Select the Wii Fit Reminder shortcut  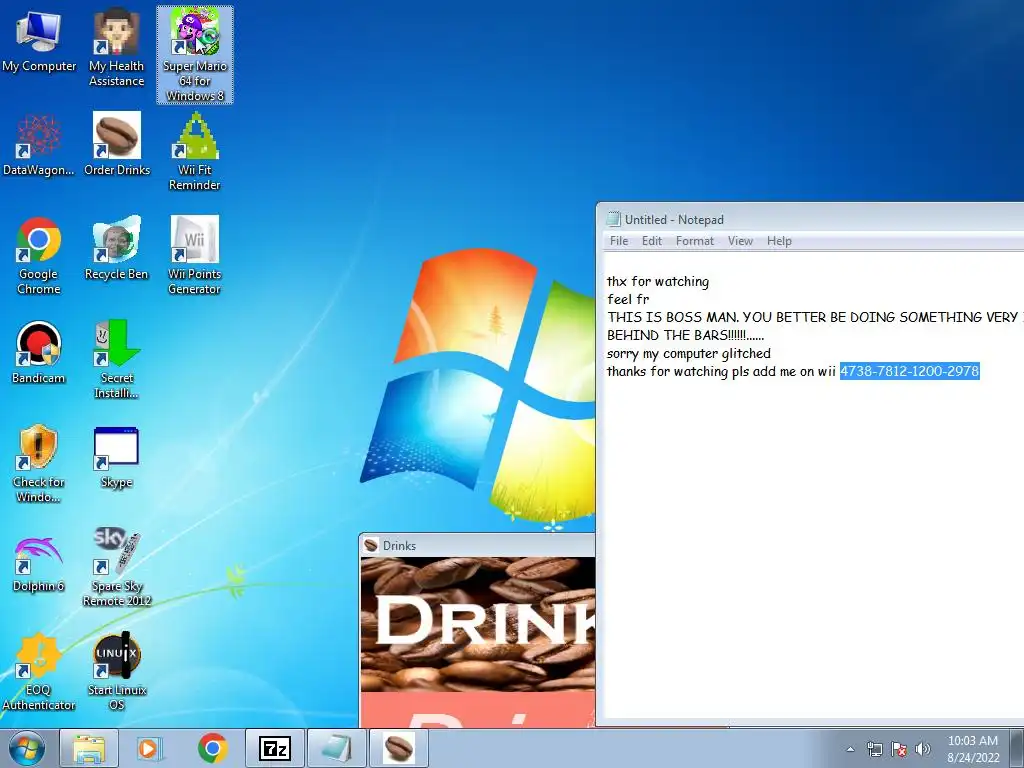click(x=195, y=152)
